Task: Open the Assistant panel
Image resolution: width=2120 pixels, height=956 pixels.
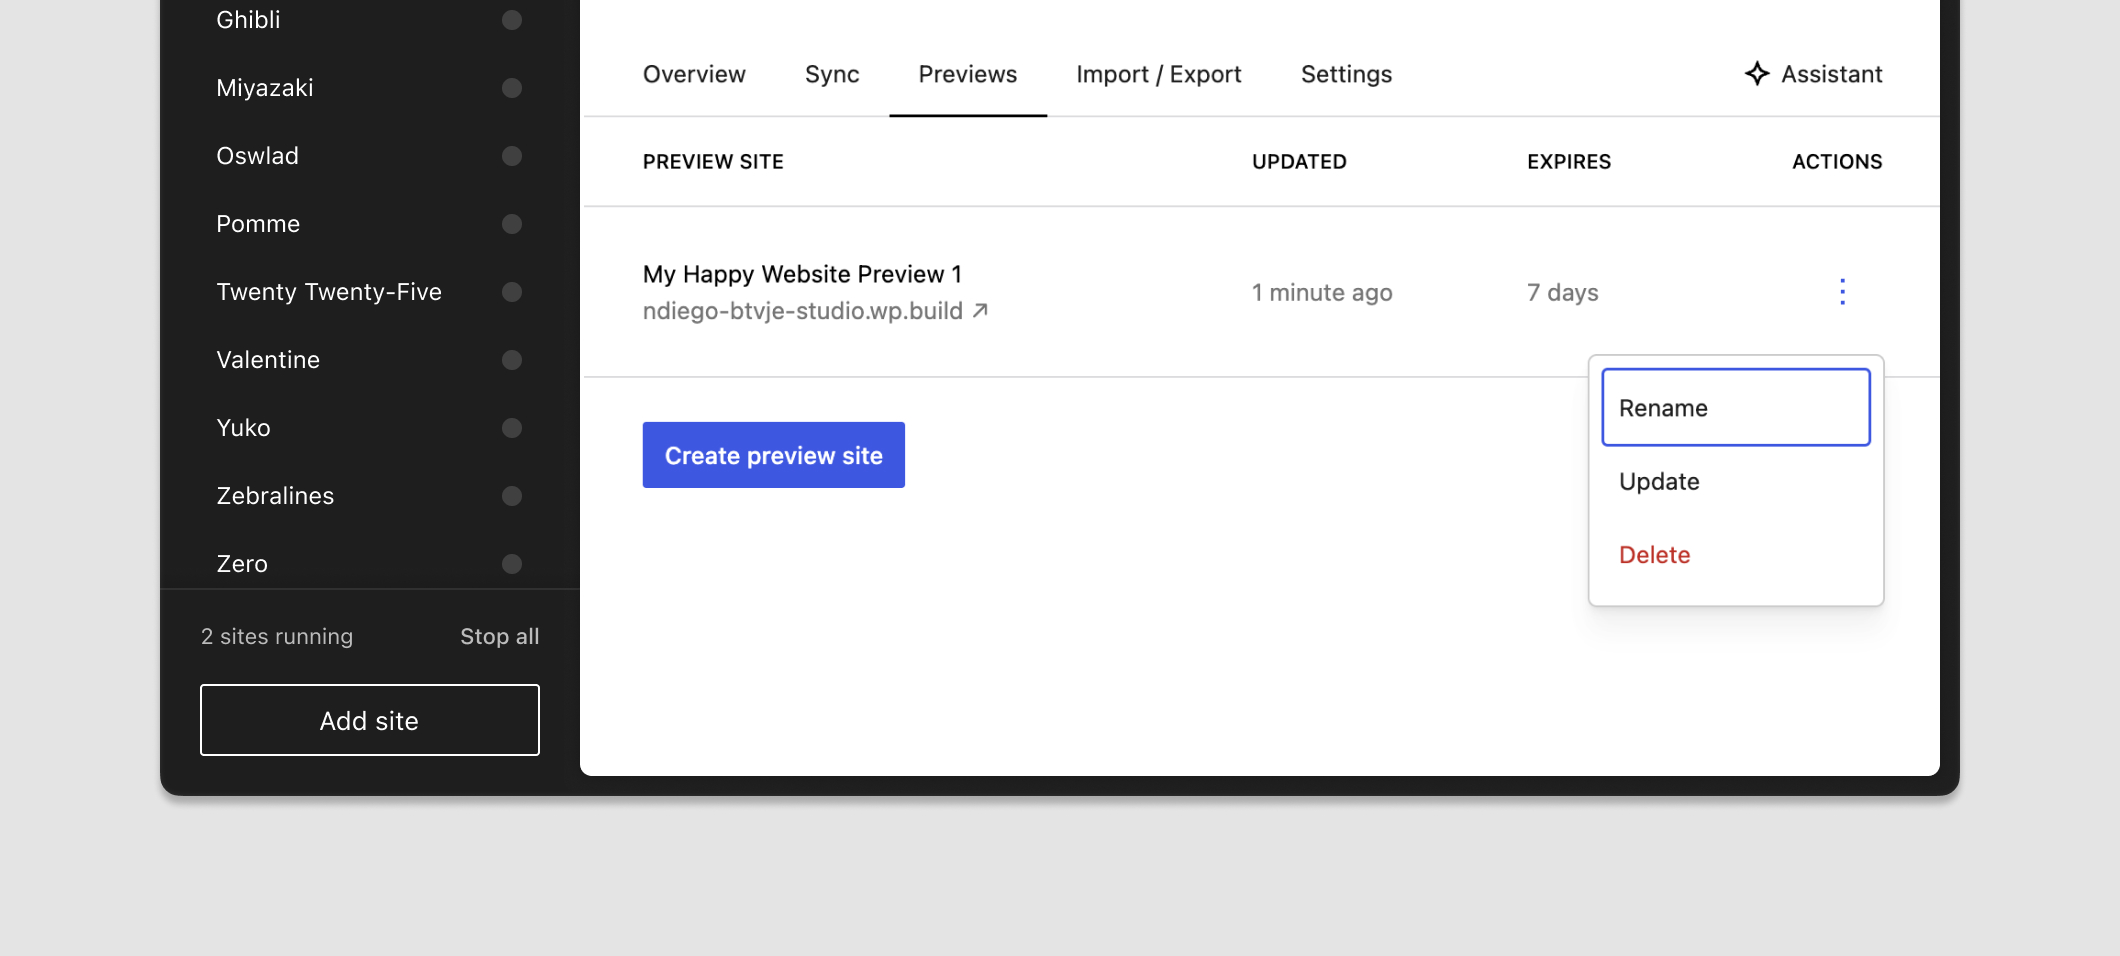Action: pyautogui.click(x=1813, y=73)
